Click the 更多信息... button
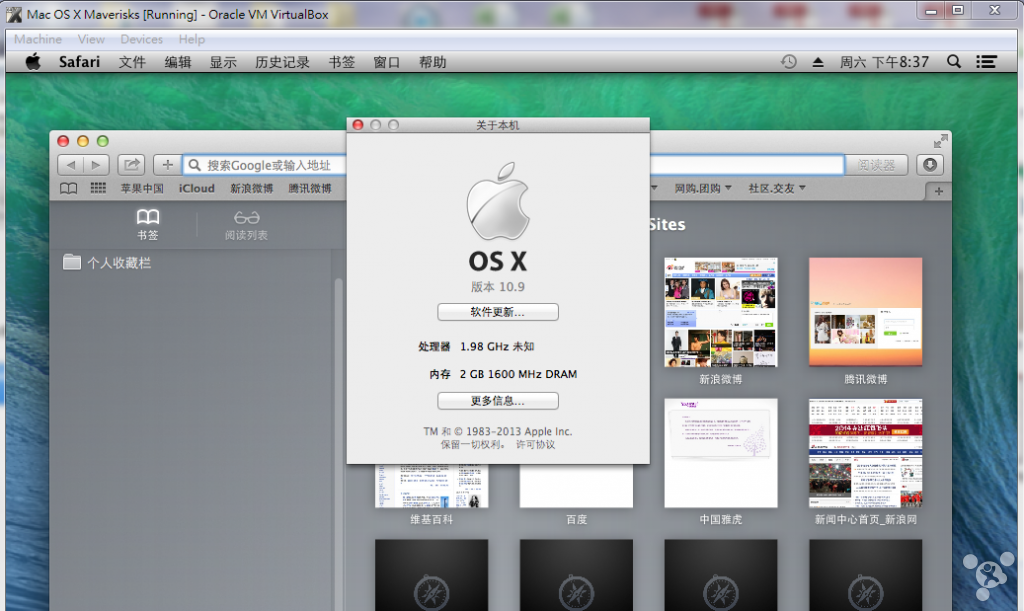This screenshot has width=1024, height=611. (x=498, y=401)
